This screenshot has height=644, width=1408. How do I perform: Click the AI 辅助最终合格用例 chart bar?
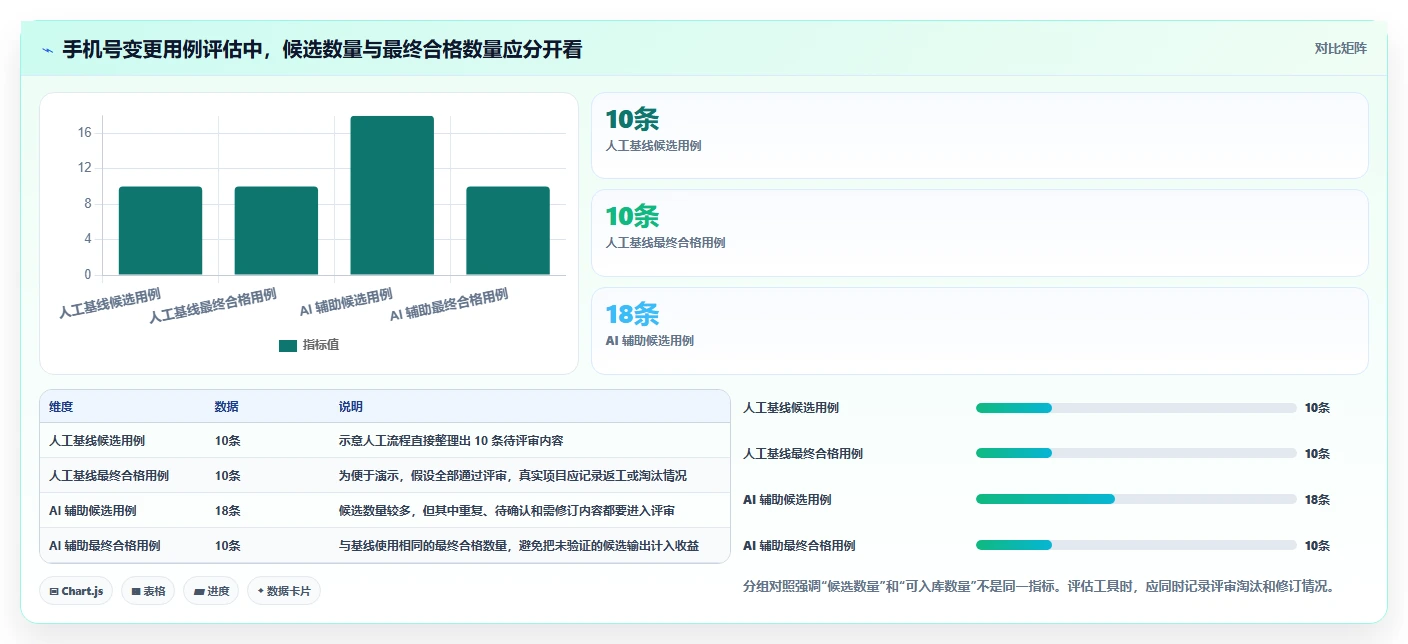[x=508, y=230]
